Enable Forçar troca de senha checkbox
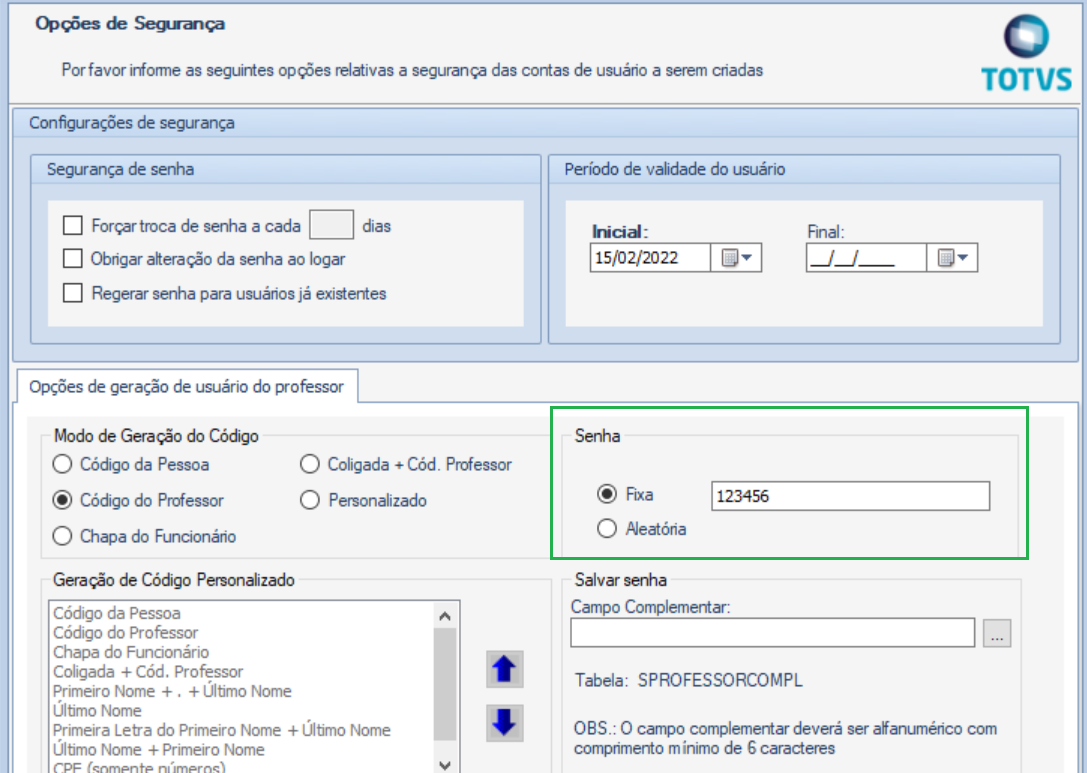 point(73,225)
